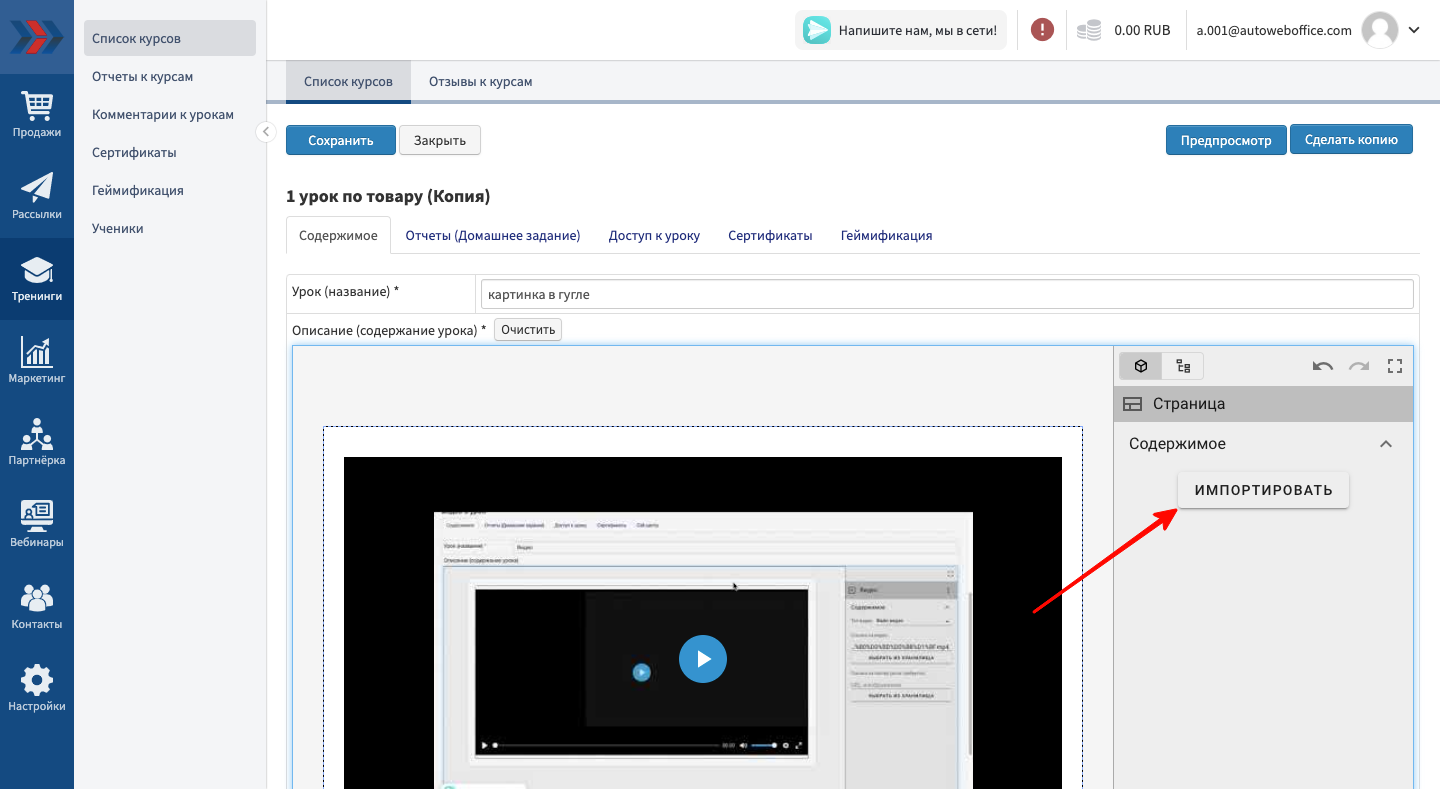Click the Сохранить button
This screenshot has width=1440, height=789.
click(340, 140)
